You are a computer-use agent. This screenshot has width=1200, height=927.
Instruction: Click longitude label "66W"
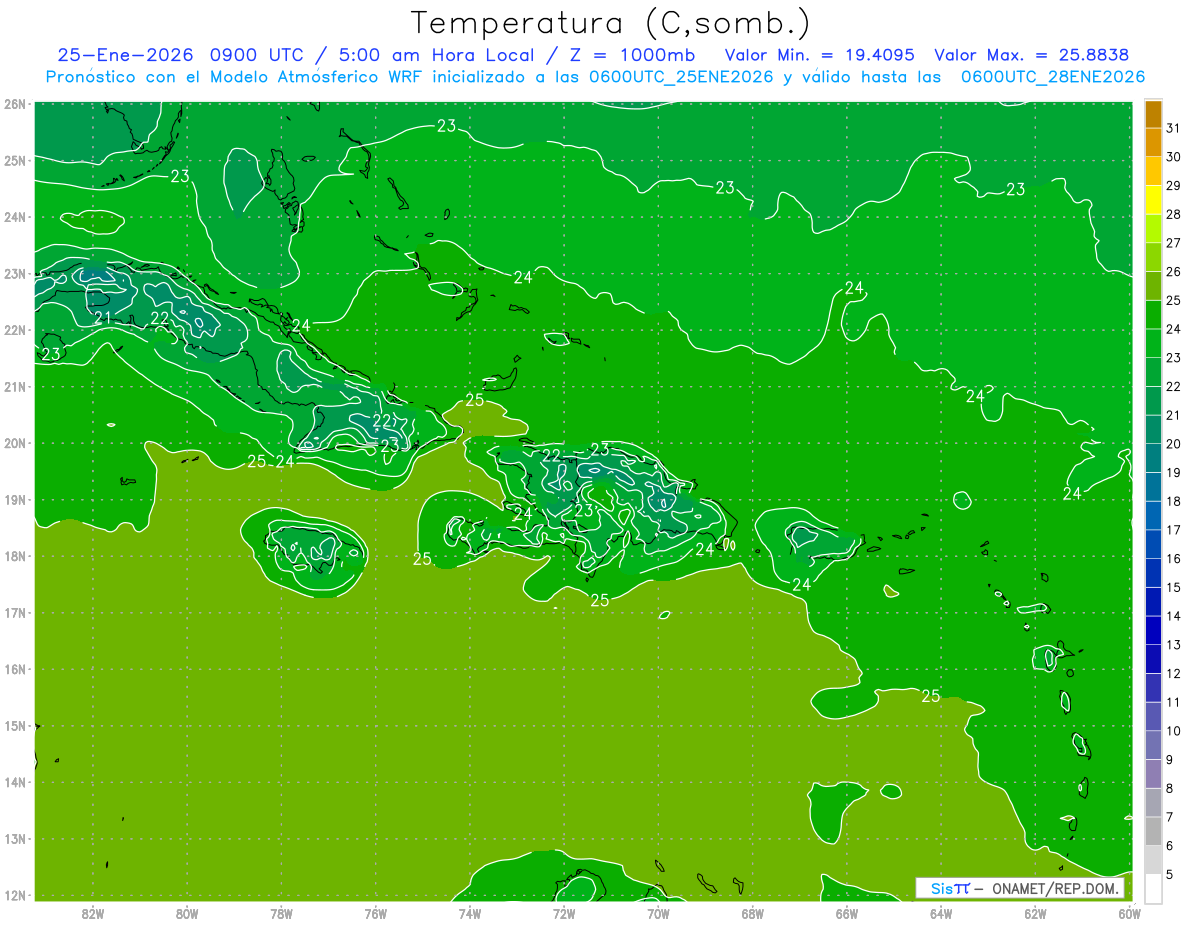pos(847,913)
